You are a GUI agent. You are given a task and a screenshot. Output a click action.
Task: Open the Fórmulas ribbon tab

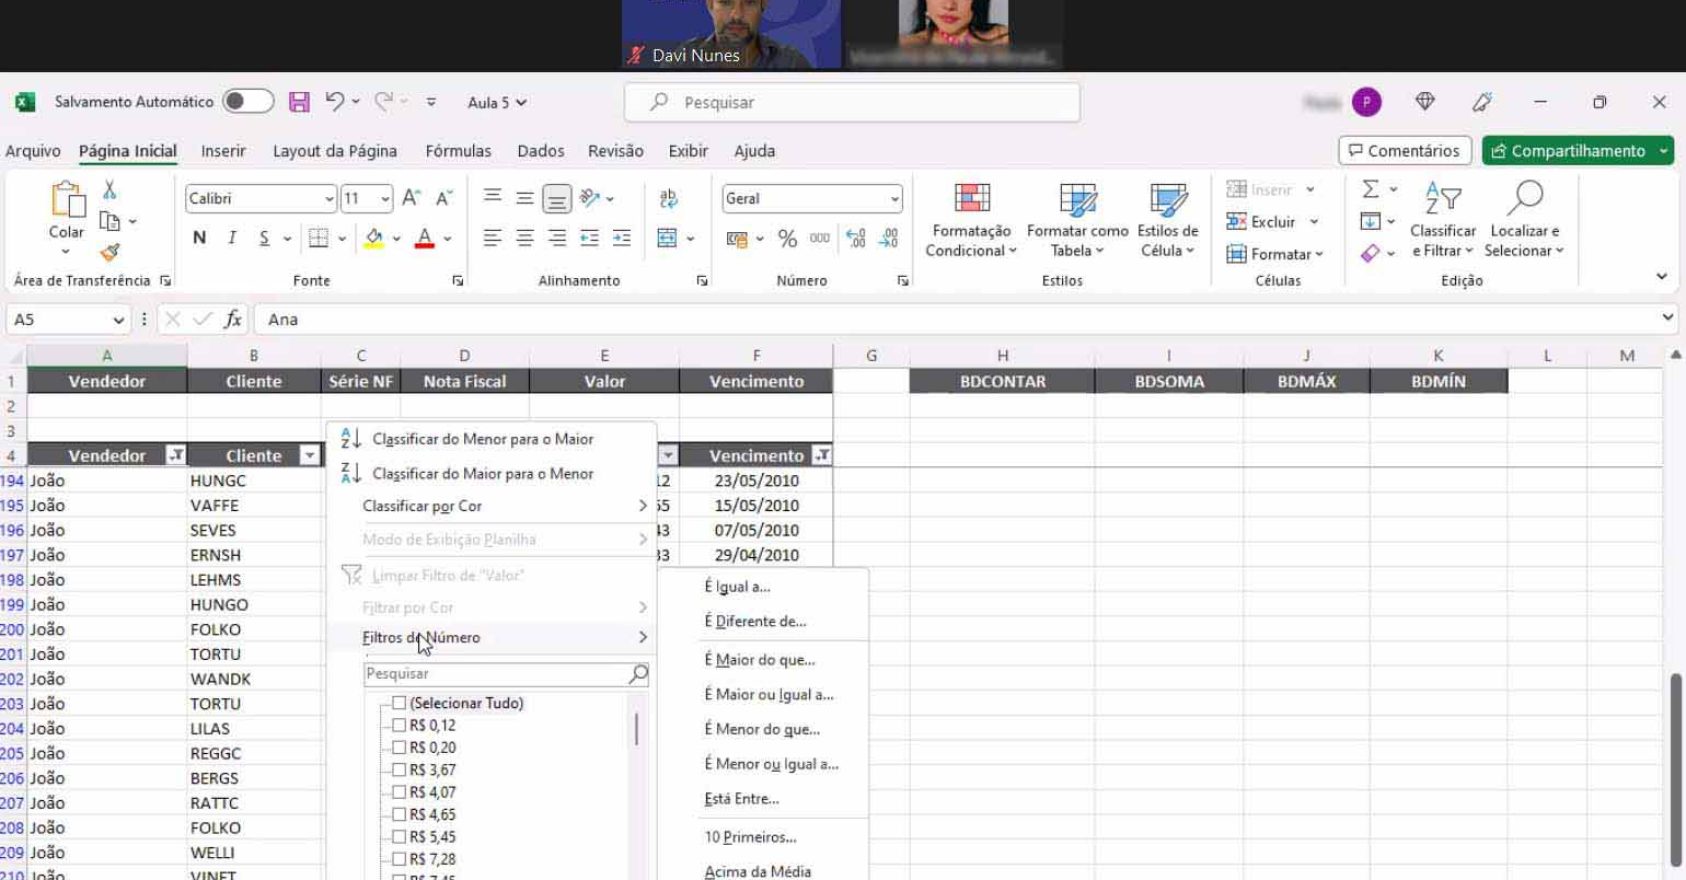(x=458, y=151)
